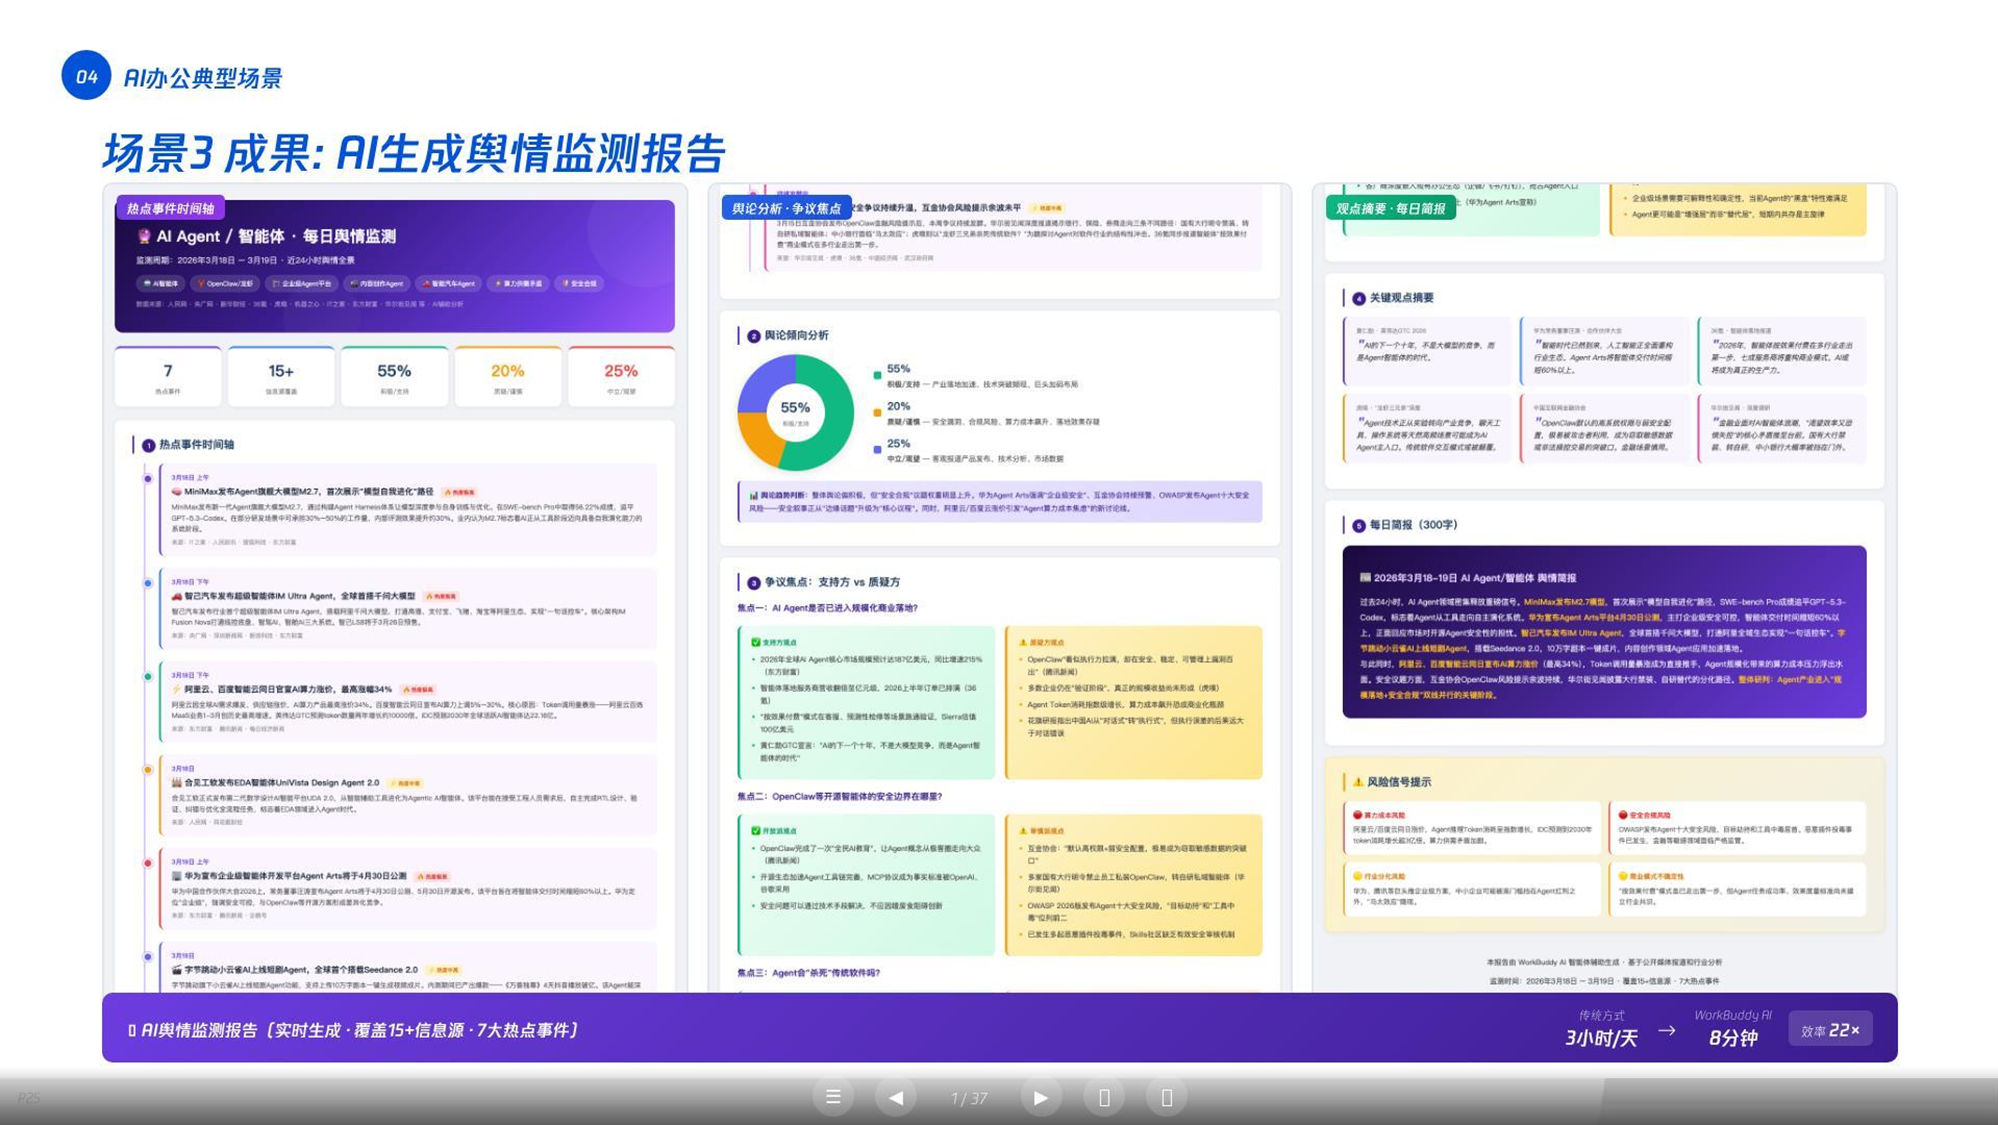This screenshot has height=1125, width=1998.
Task: Click the control button right after next arrow
Action: coord(1104,1097)
